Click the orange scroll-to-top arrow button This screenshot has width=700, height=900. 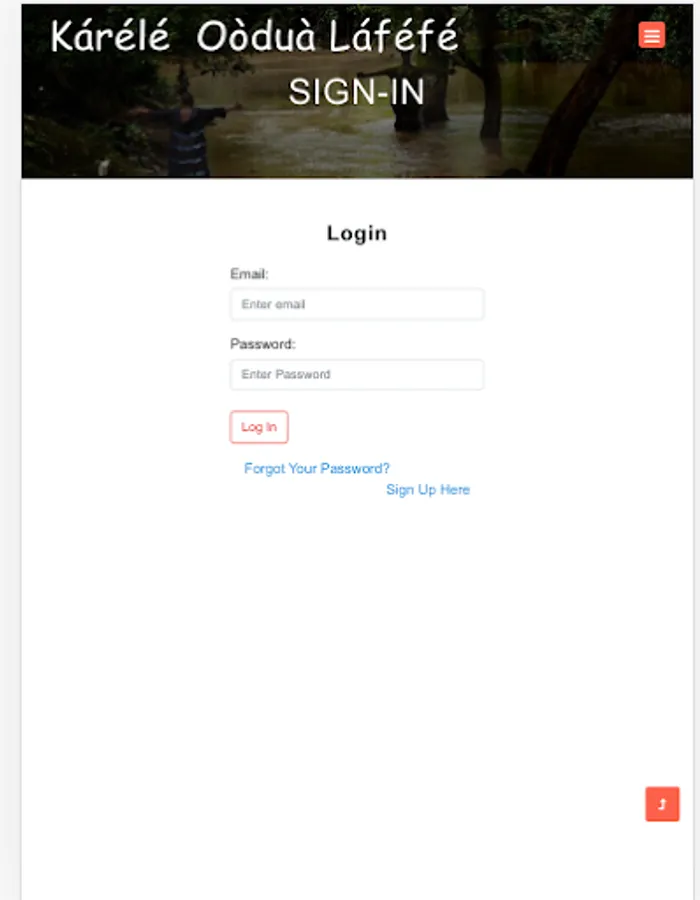[662, 804]
